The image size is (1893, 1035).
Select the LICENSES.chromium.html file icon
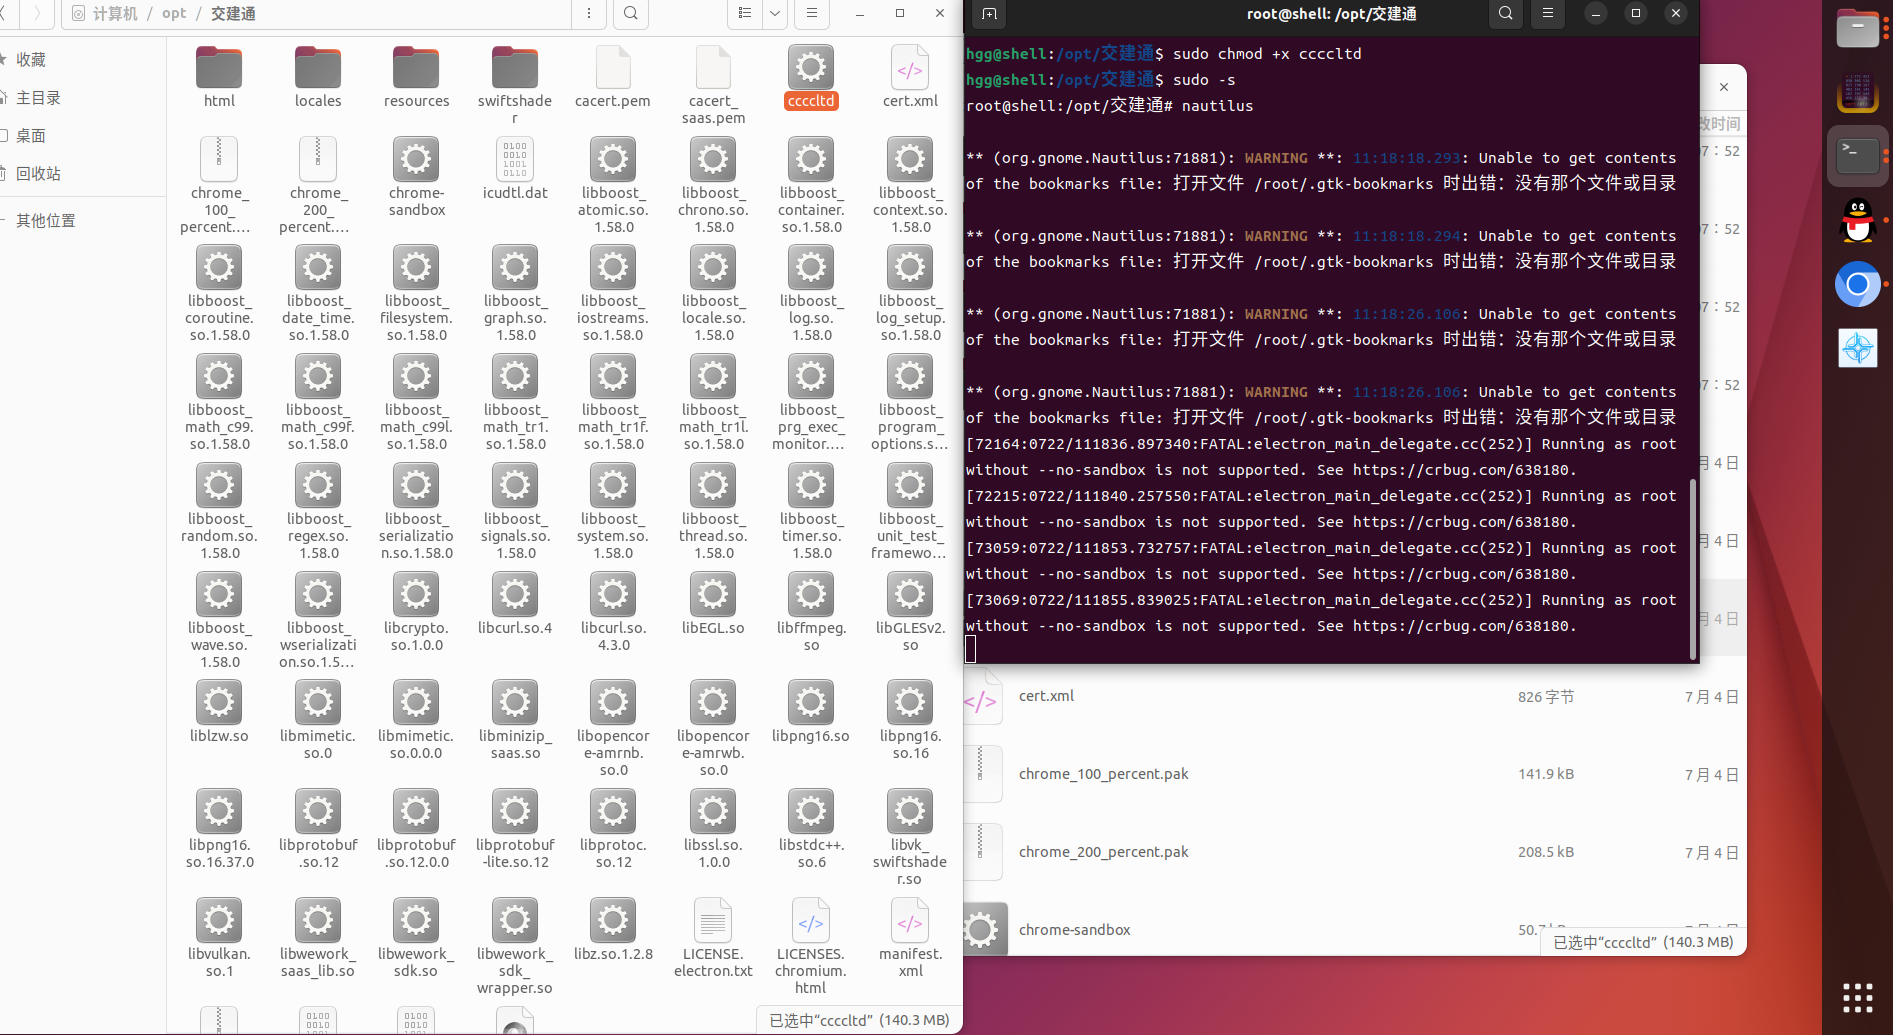(x=811, y=920)
